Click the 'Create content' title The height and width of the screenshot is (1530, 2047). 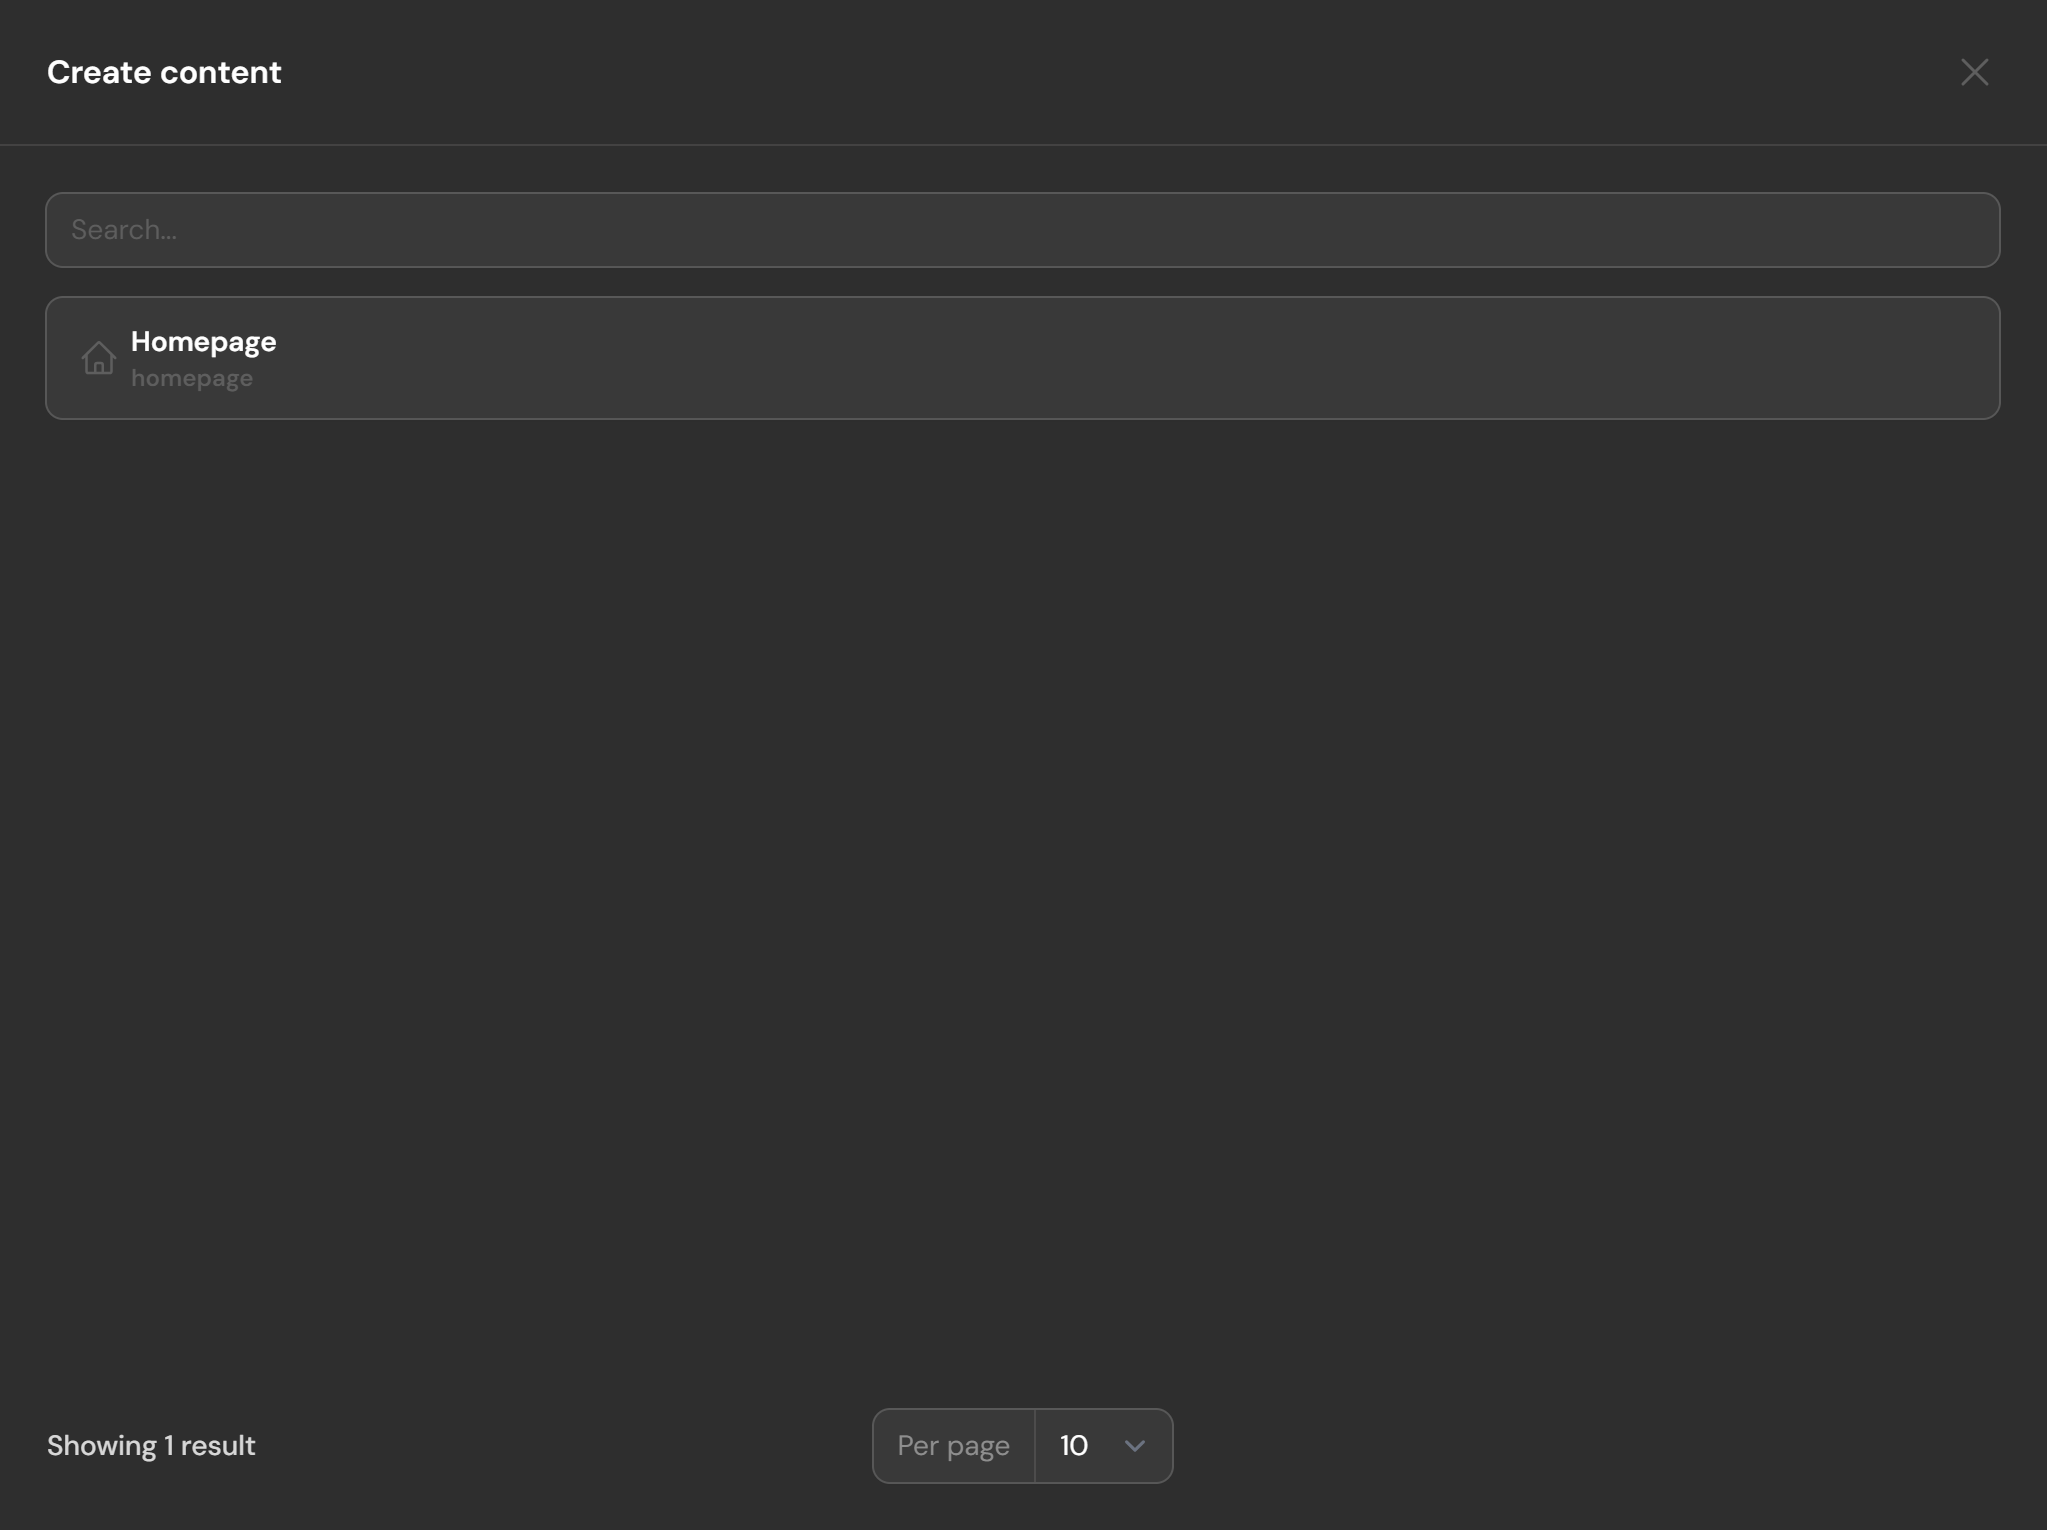pos(164,72)
